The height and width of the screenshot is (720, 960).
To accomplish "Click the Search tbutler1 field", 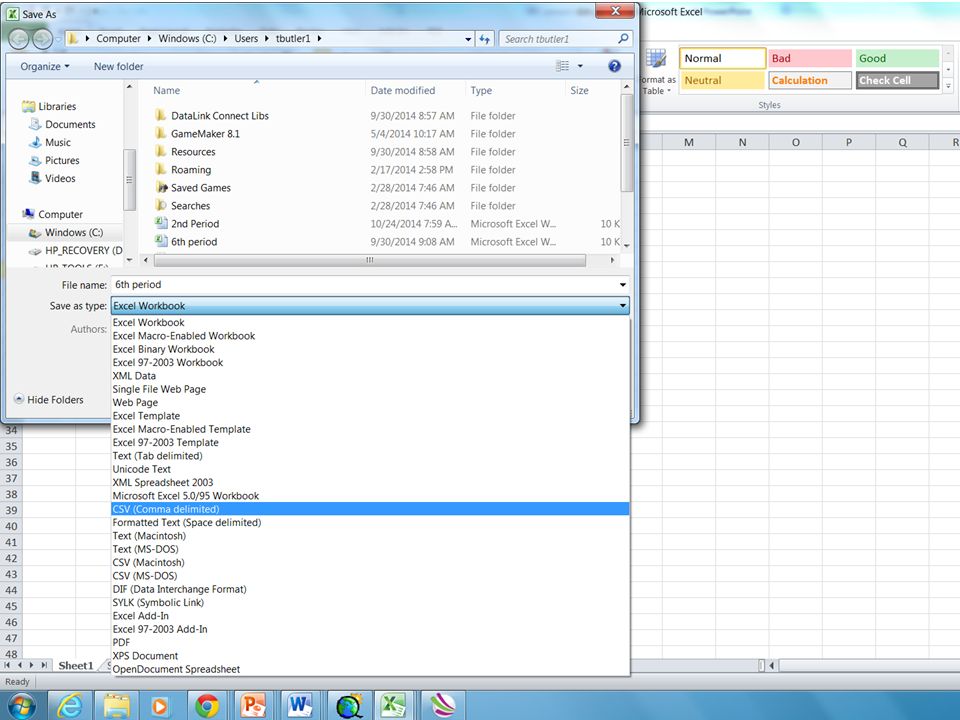I will 557,39.
